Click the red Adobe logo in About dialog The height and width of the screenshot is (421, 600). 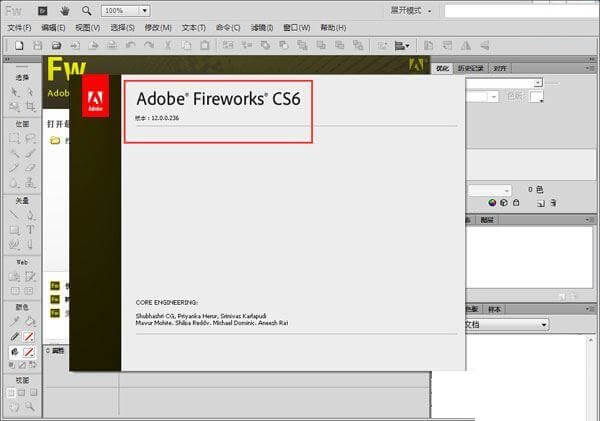(x=96, y=96)
